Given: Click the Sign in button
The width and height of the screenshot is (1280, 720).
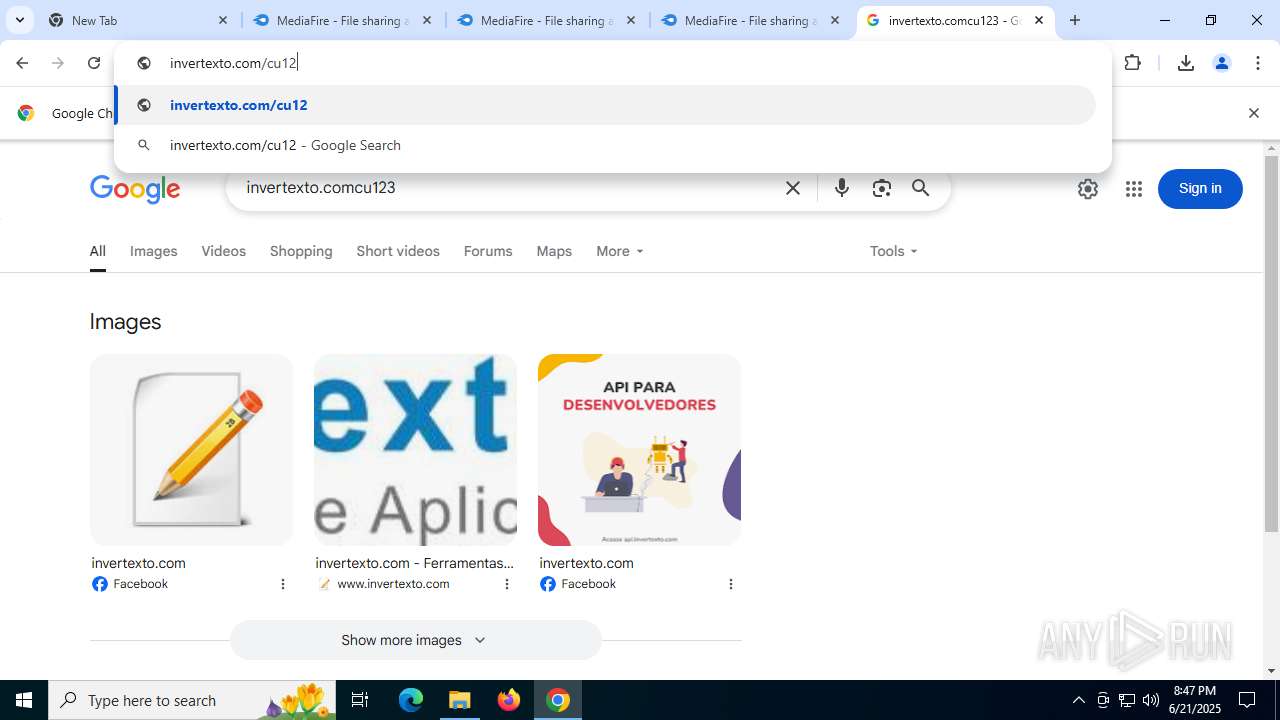Looking at the screenshot, I should [1200, 189].
